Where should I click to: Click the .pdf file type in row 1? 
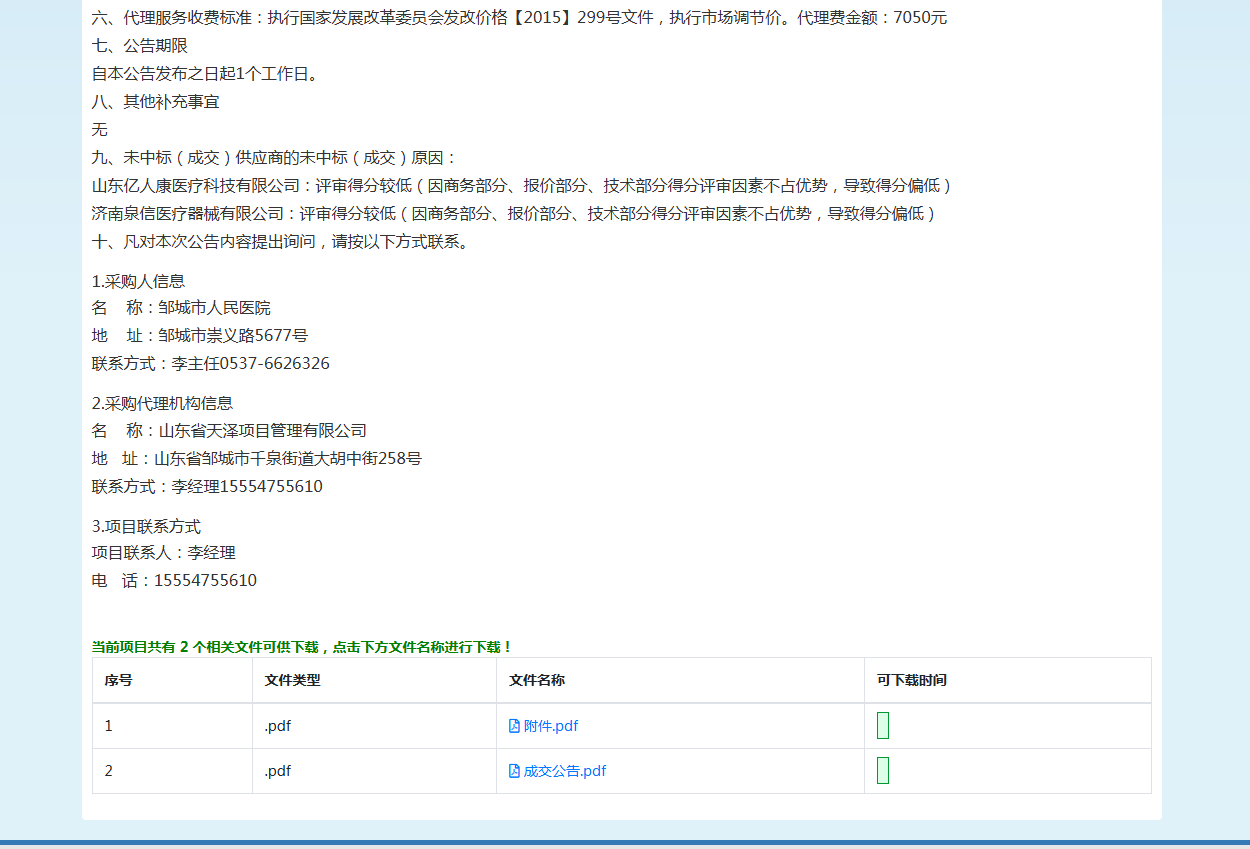pyautogui.click(x=278, y=726)
